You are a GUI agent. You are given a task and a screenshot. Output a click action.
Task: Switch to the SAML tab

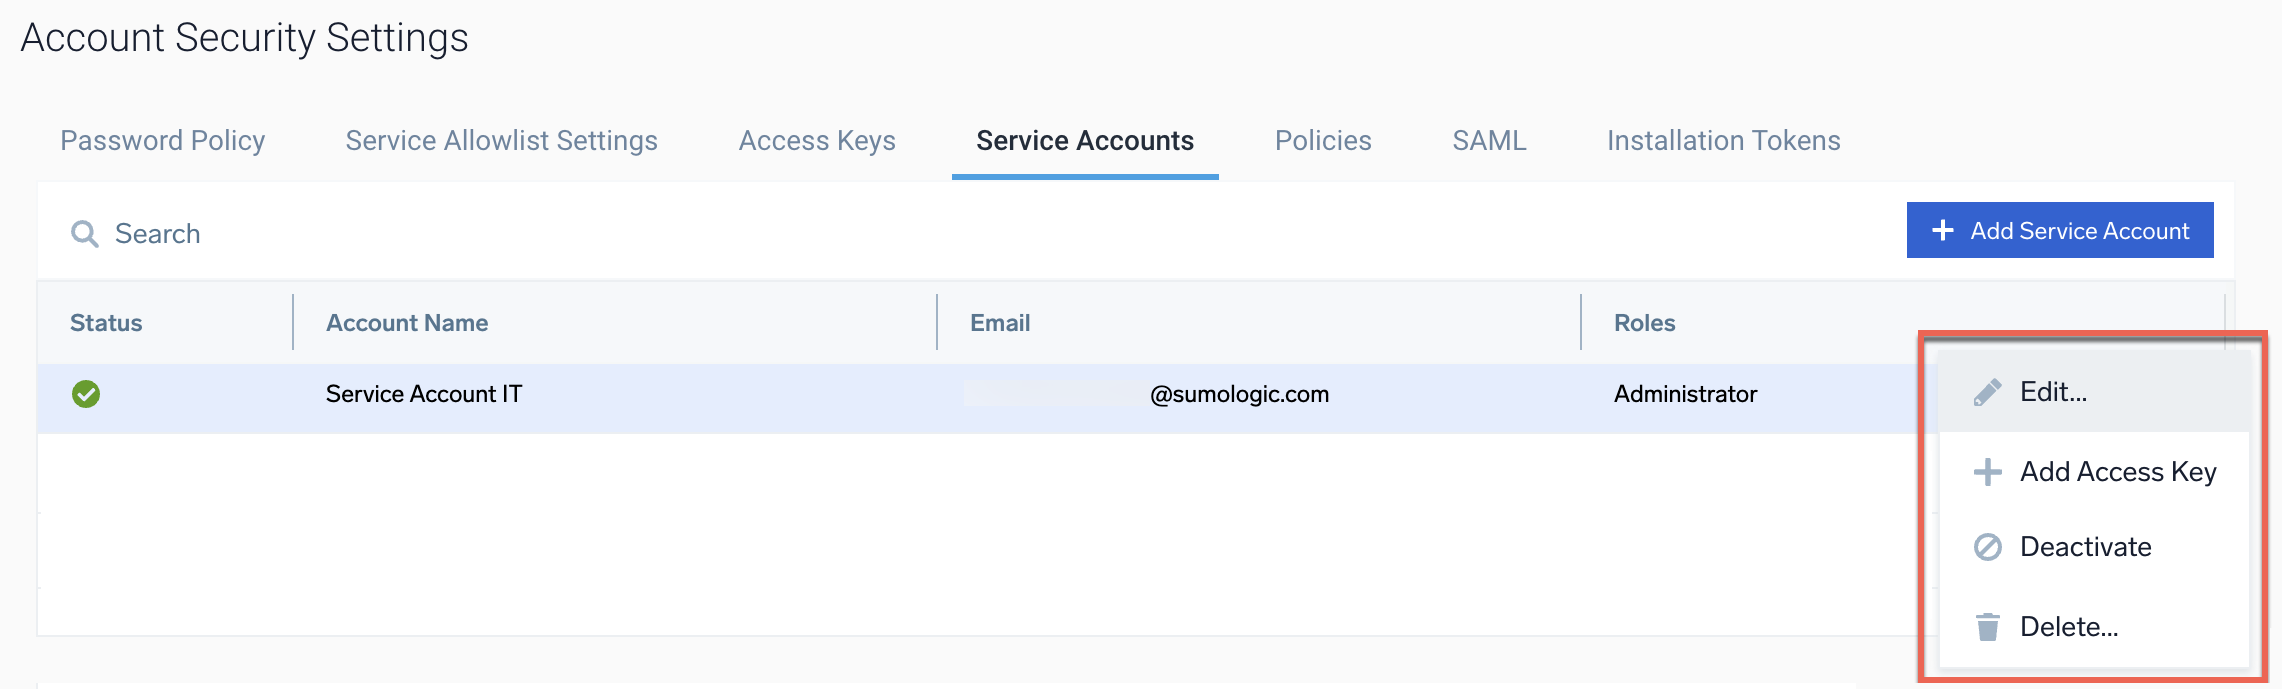coord(1489,141)
